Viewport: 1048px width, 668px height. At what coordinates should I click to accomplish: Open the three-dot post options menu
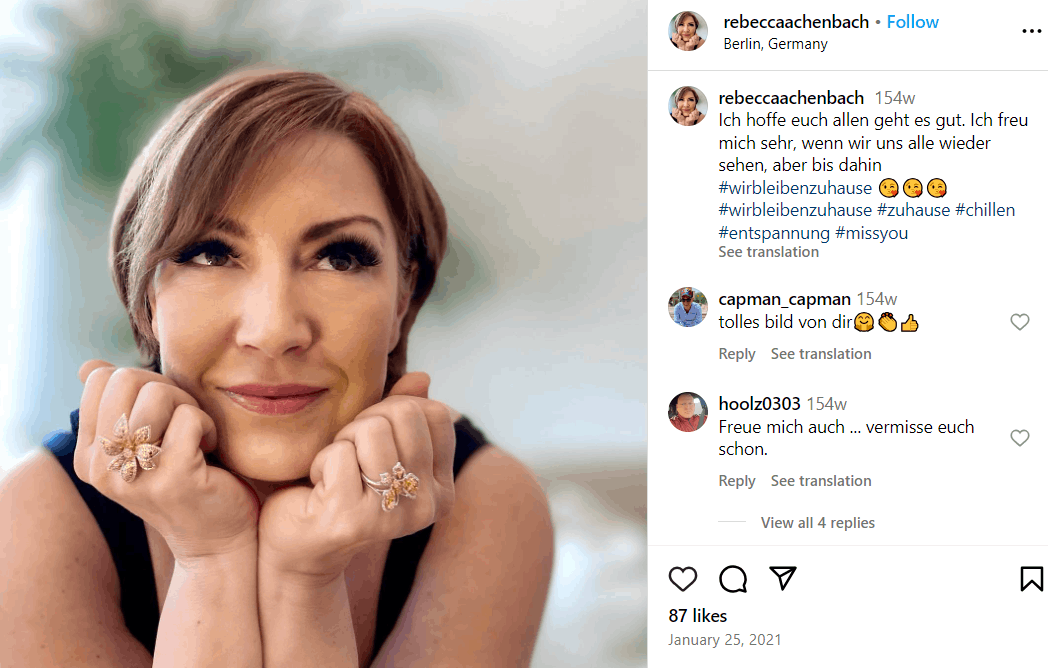1031,31
